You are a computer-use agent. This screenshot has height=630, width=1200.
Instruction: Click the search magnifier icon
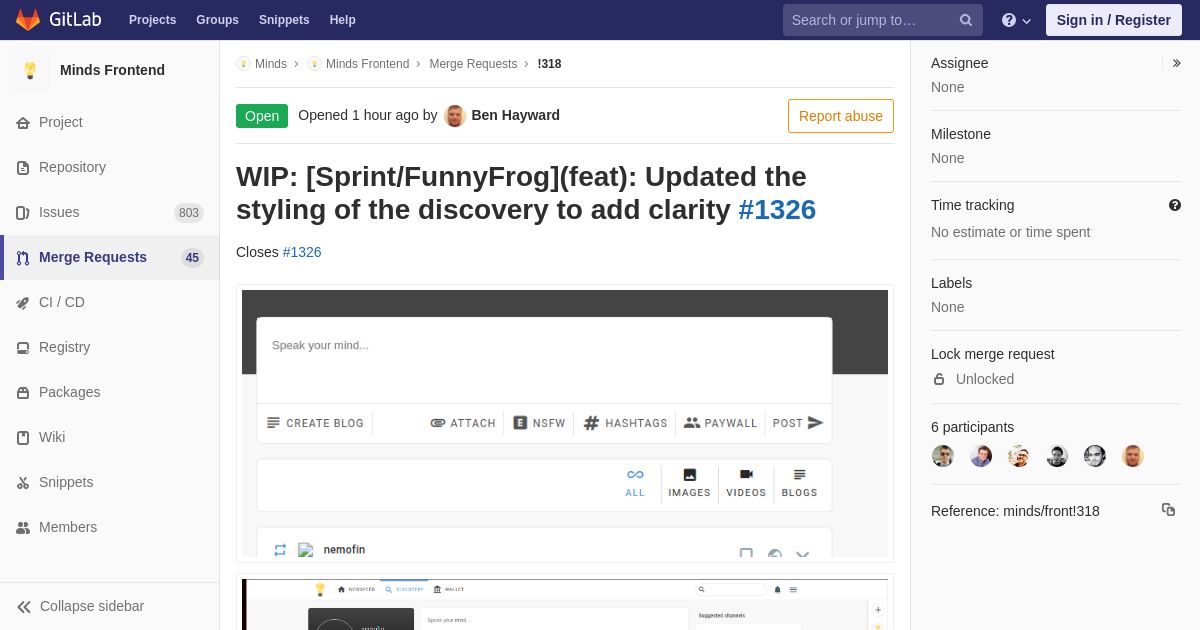pos(966,20)
